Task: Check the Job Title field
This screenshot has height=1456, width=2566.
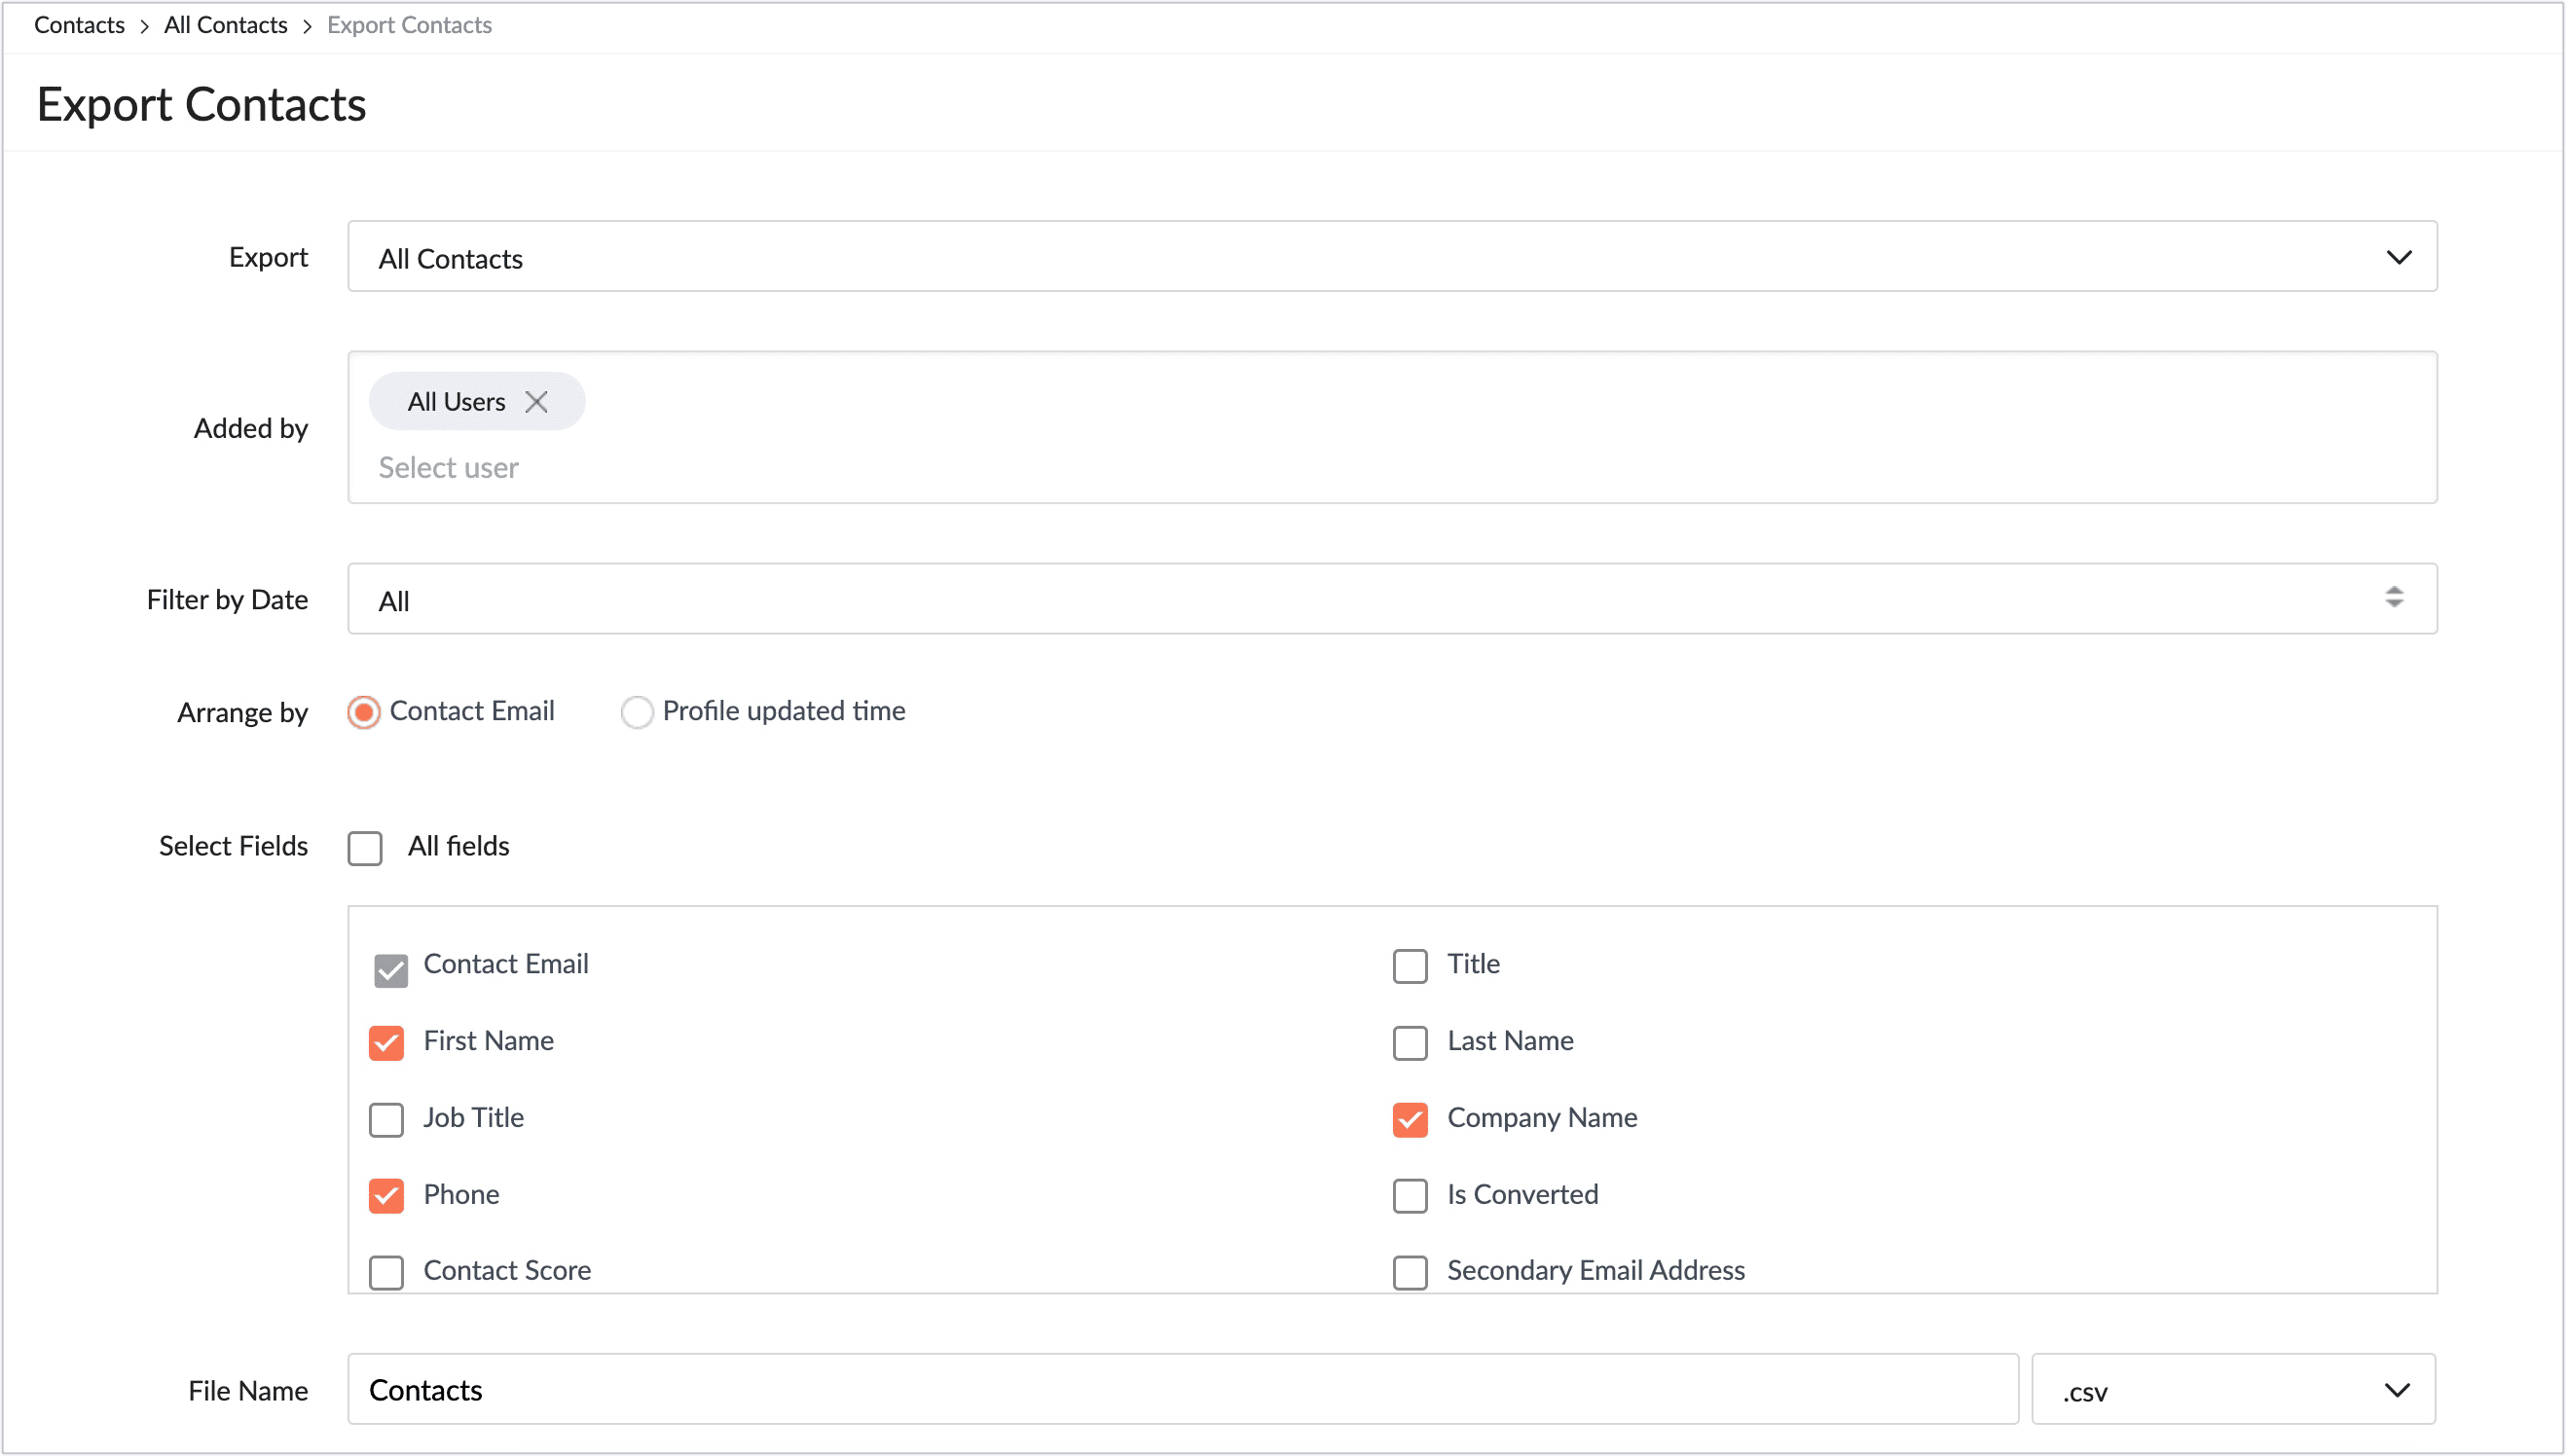Action: [386, 1120]
